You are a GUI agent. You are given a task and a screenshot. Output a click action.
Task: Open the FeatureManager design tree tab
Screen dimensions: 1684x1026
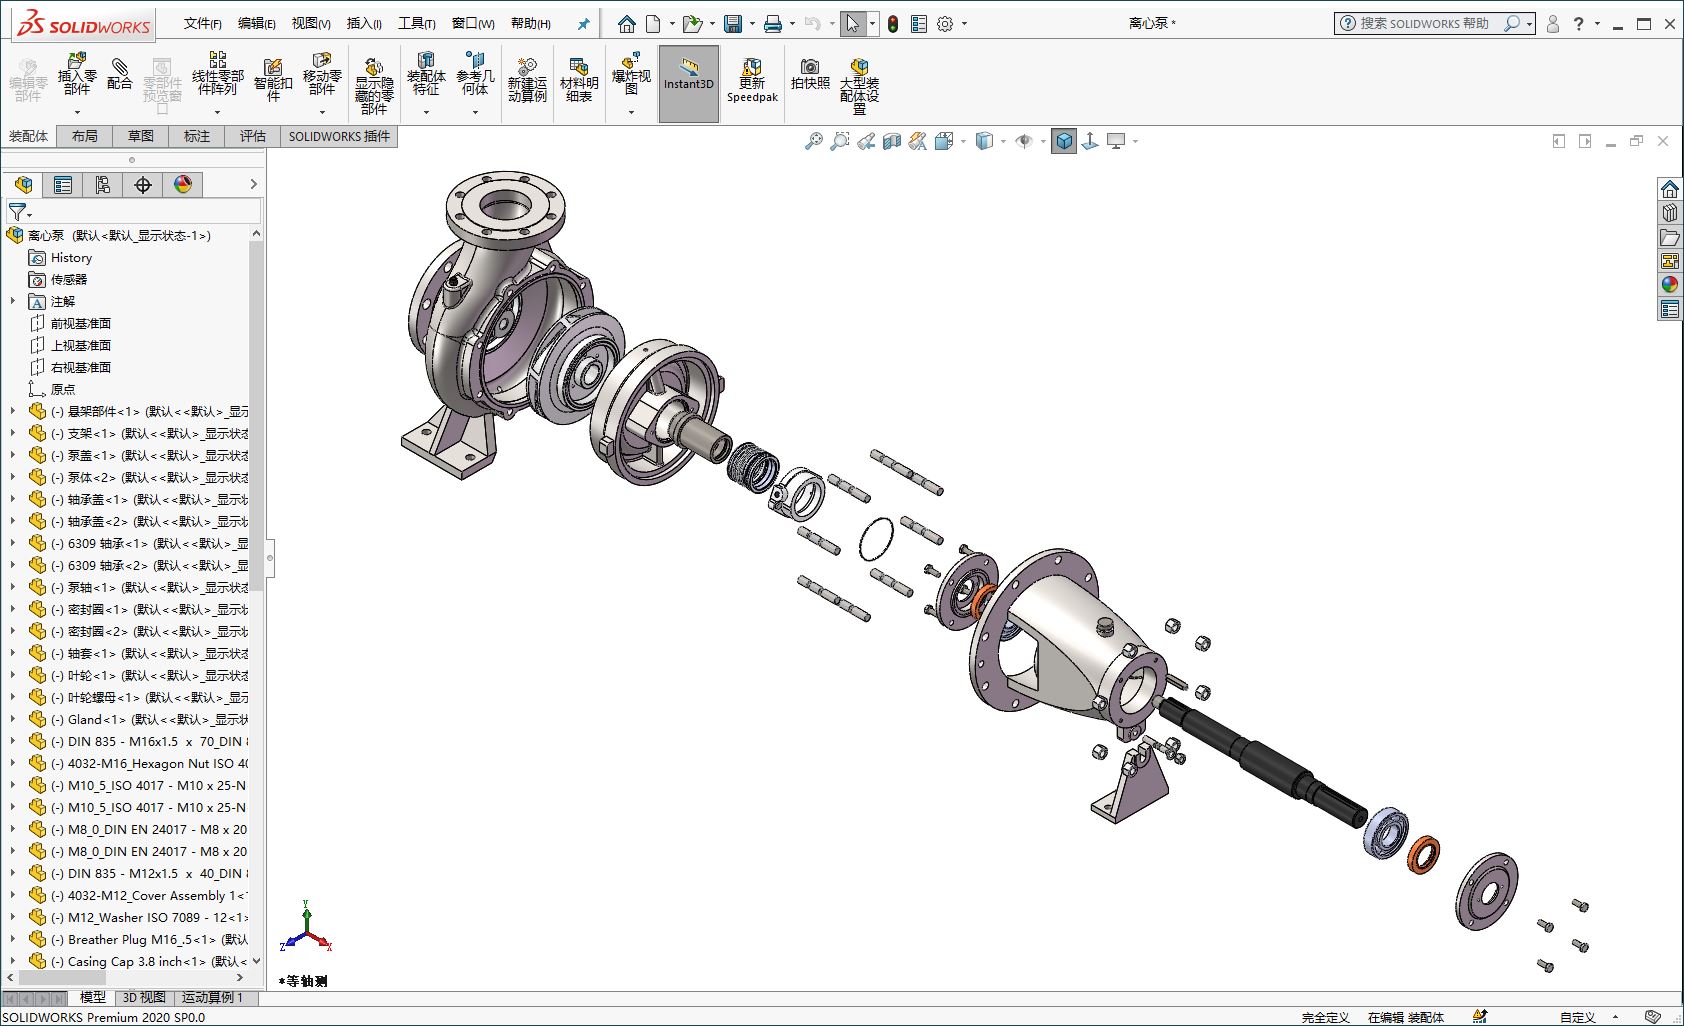(x=24, y=184)
